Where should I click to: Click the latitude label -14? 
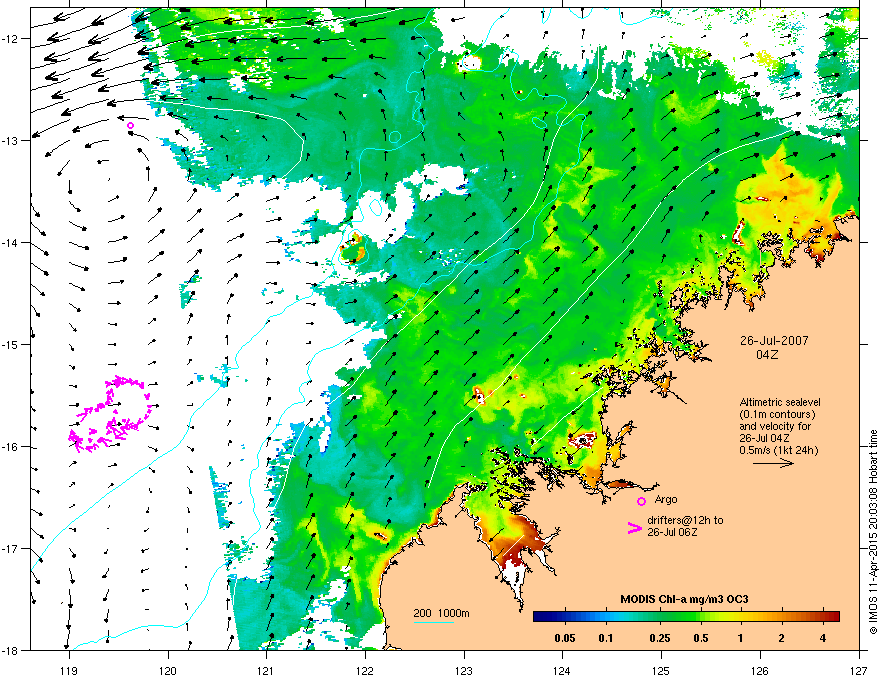pyautogui.click(x=10, y=243)
